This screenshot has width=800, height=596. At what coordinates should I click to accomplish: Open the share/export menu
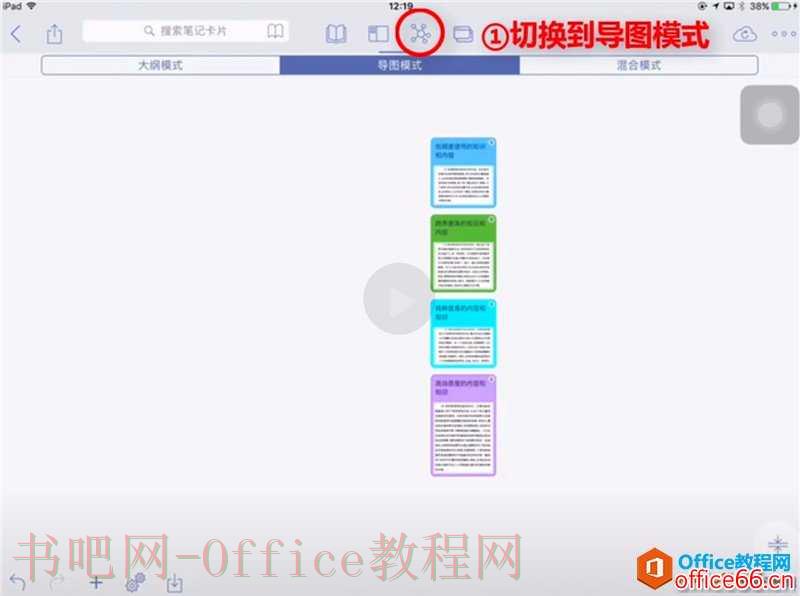pyautogui.click(x=54, y=34)
